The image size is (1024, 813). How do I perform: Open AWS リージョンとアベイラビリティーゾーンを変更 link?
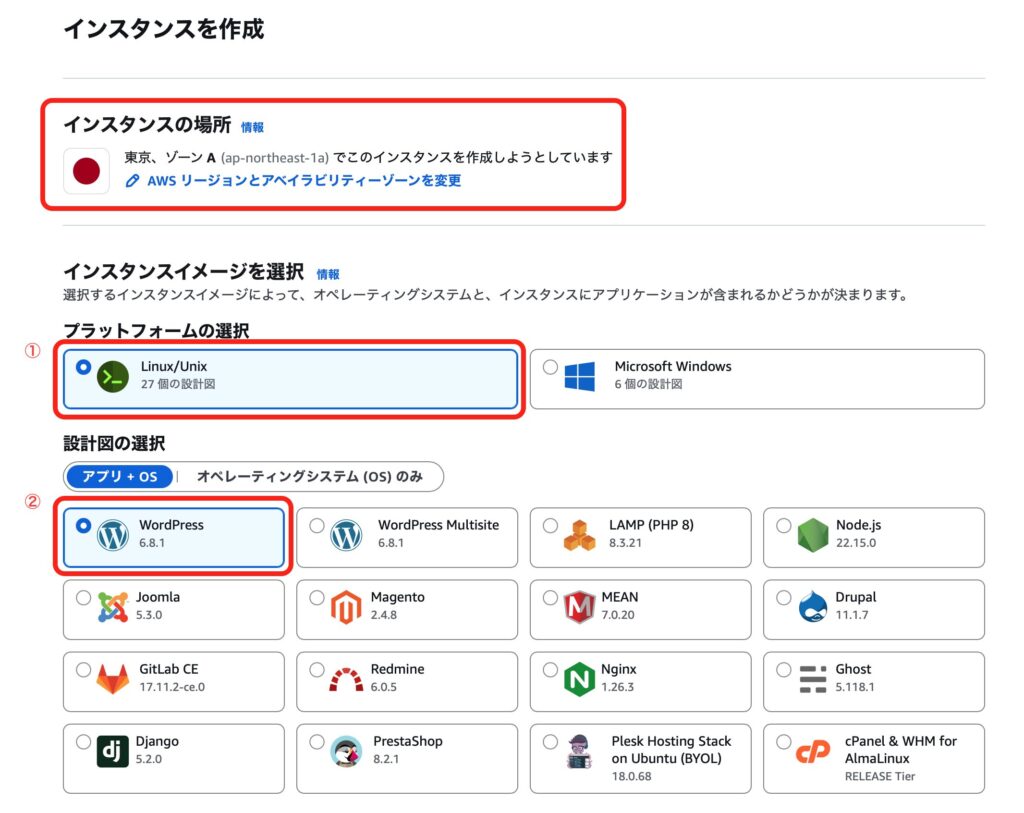tap(304, 181)
